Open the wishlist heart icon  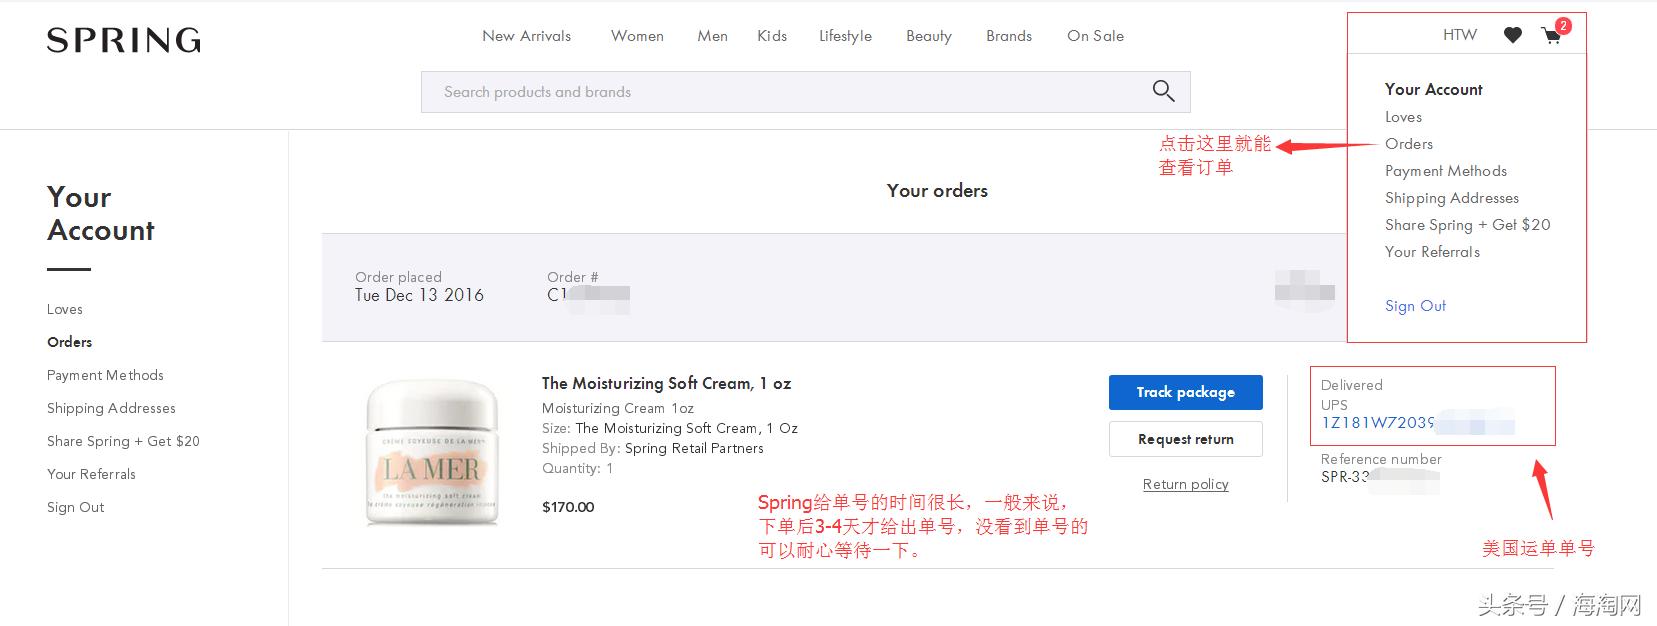[1513, 36]
